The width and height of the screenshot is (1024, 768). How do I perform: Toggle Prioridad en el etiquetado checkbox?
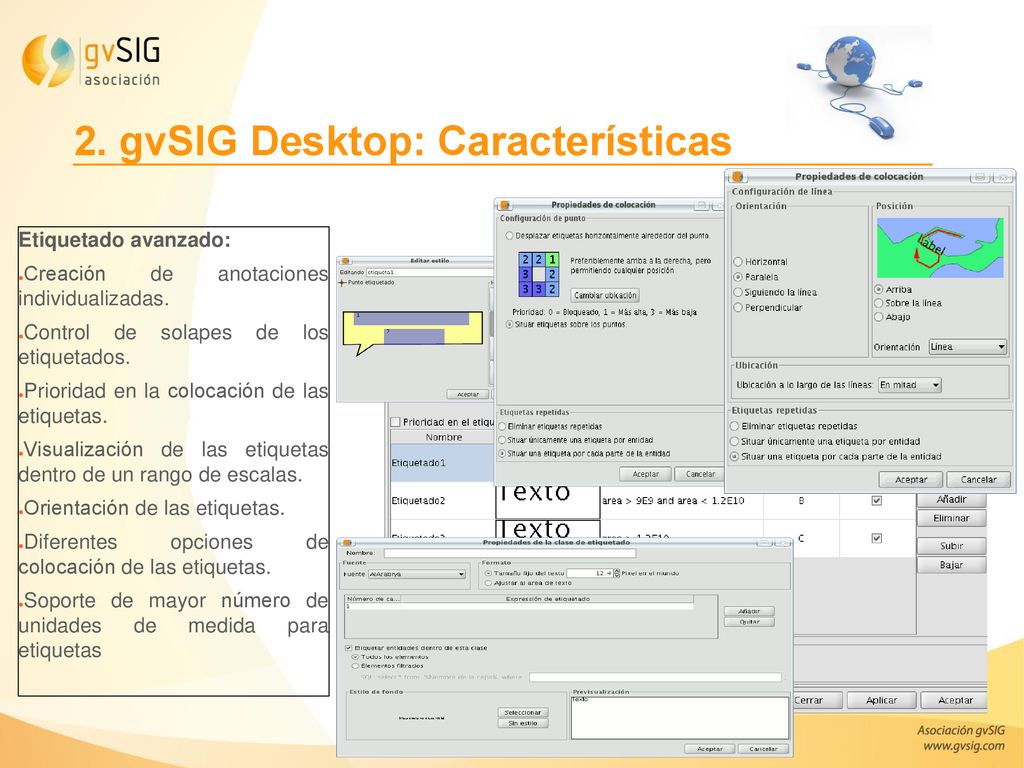coord(395,423)
